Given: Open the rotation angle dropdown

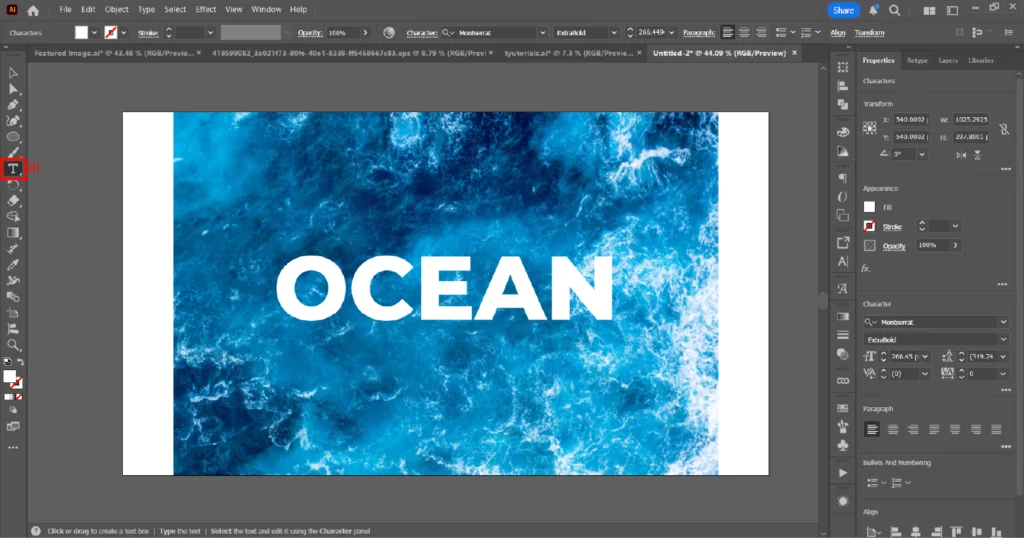Looking at the screenshot, I should [x=921, y=155].
